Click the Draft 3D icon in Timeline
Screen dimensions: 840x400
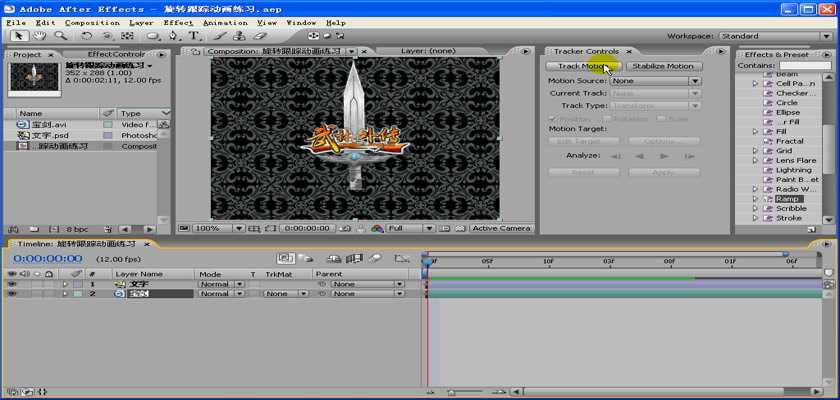(x=306, y=258)
